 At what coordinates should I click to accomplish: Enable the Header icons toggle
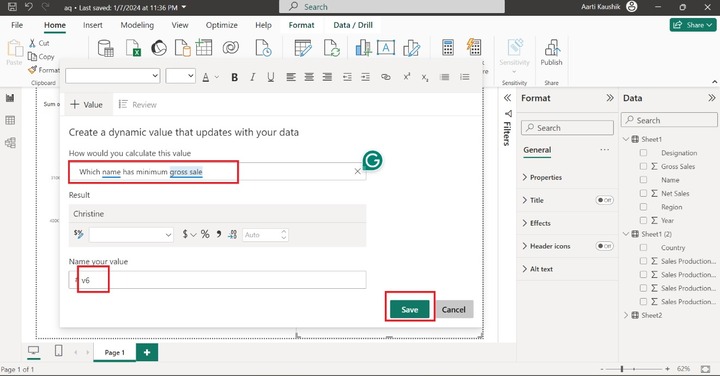(x=604, y=246)
